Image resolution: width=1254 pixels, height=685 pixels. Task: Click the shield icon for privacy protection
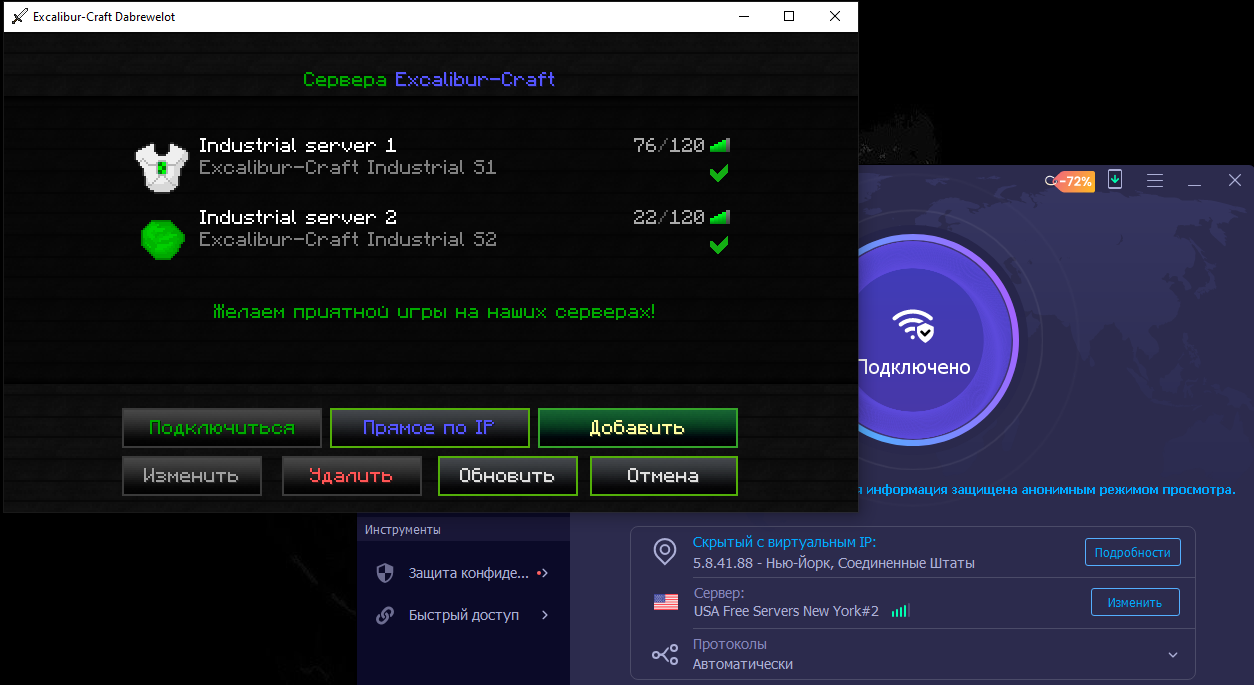[384, 573]
